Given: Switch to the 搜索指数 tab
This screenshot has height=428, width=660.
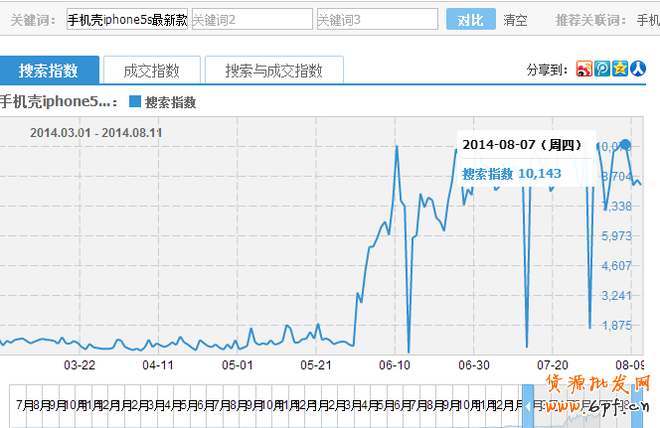Looking at the screenshot, I should click(x=48, y=70).
